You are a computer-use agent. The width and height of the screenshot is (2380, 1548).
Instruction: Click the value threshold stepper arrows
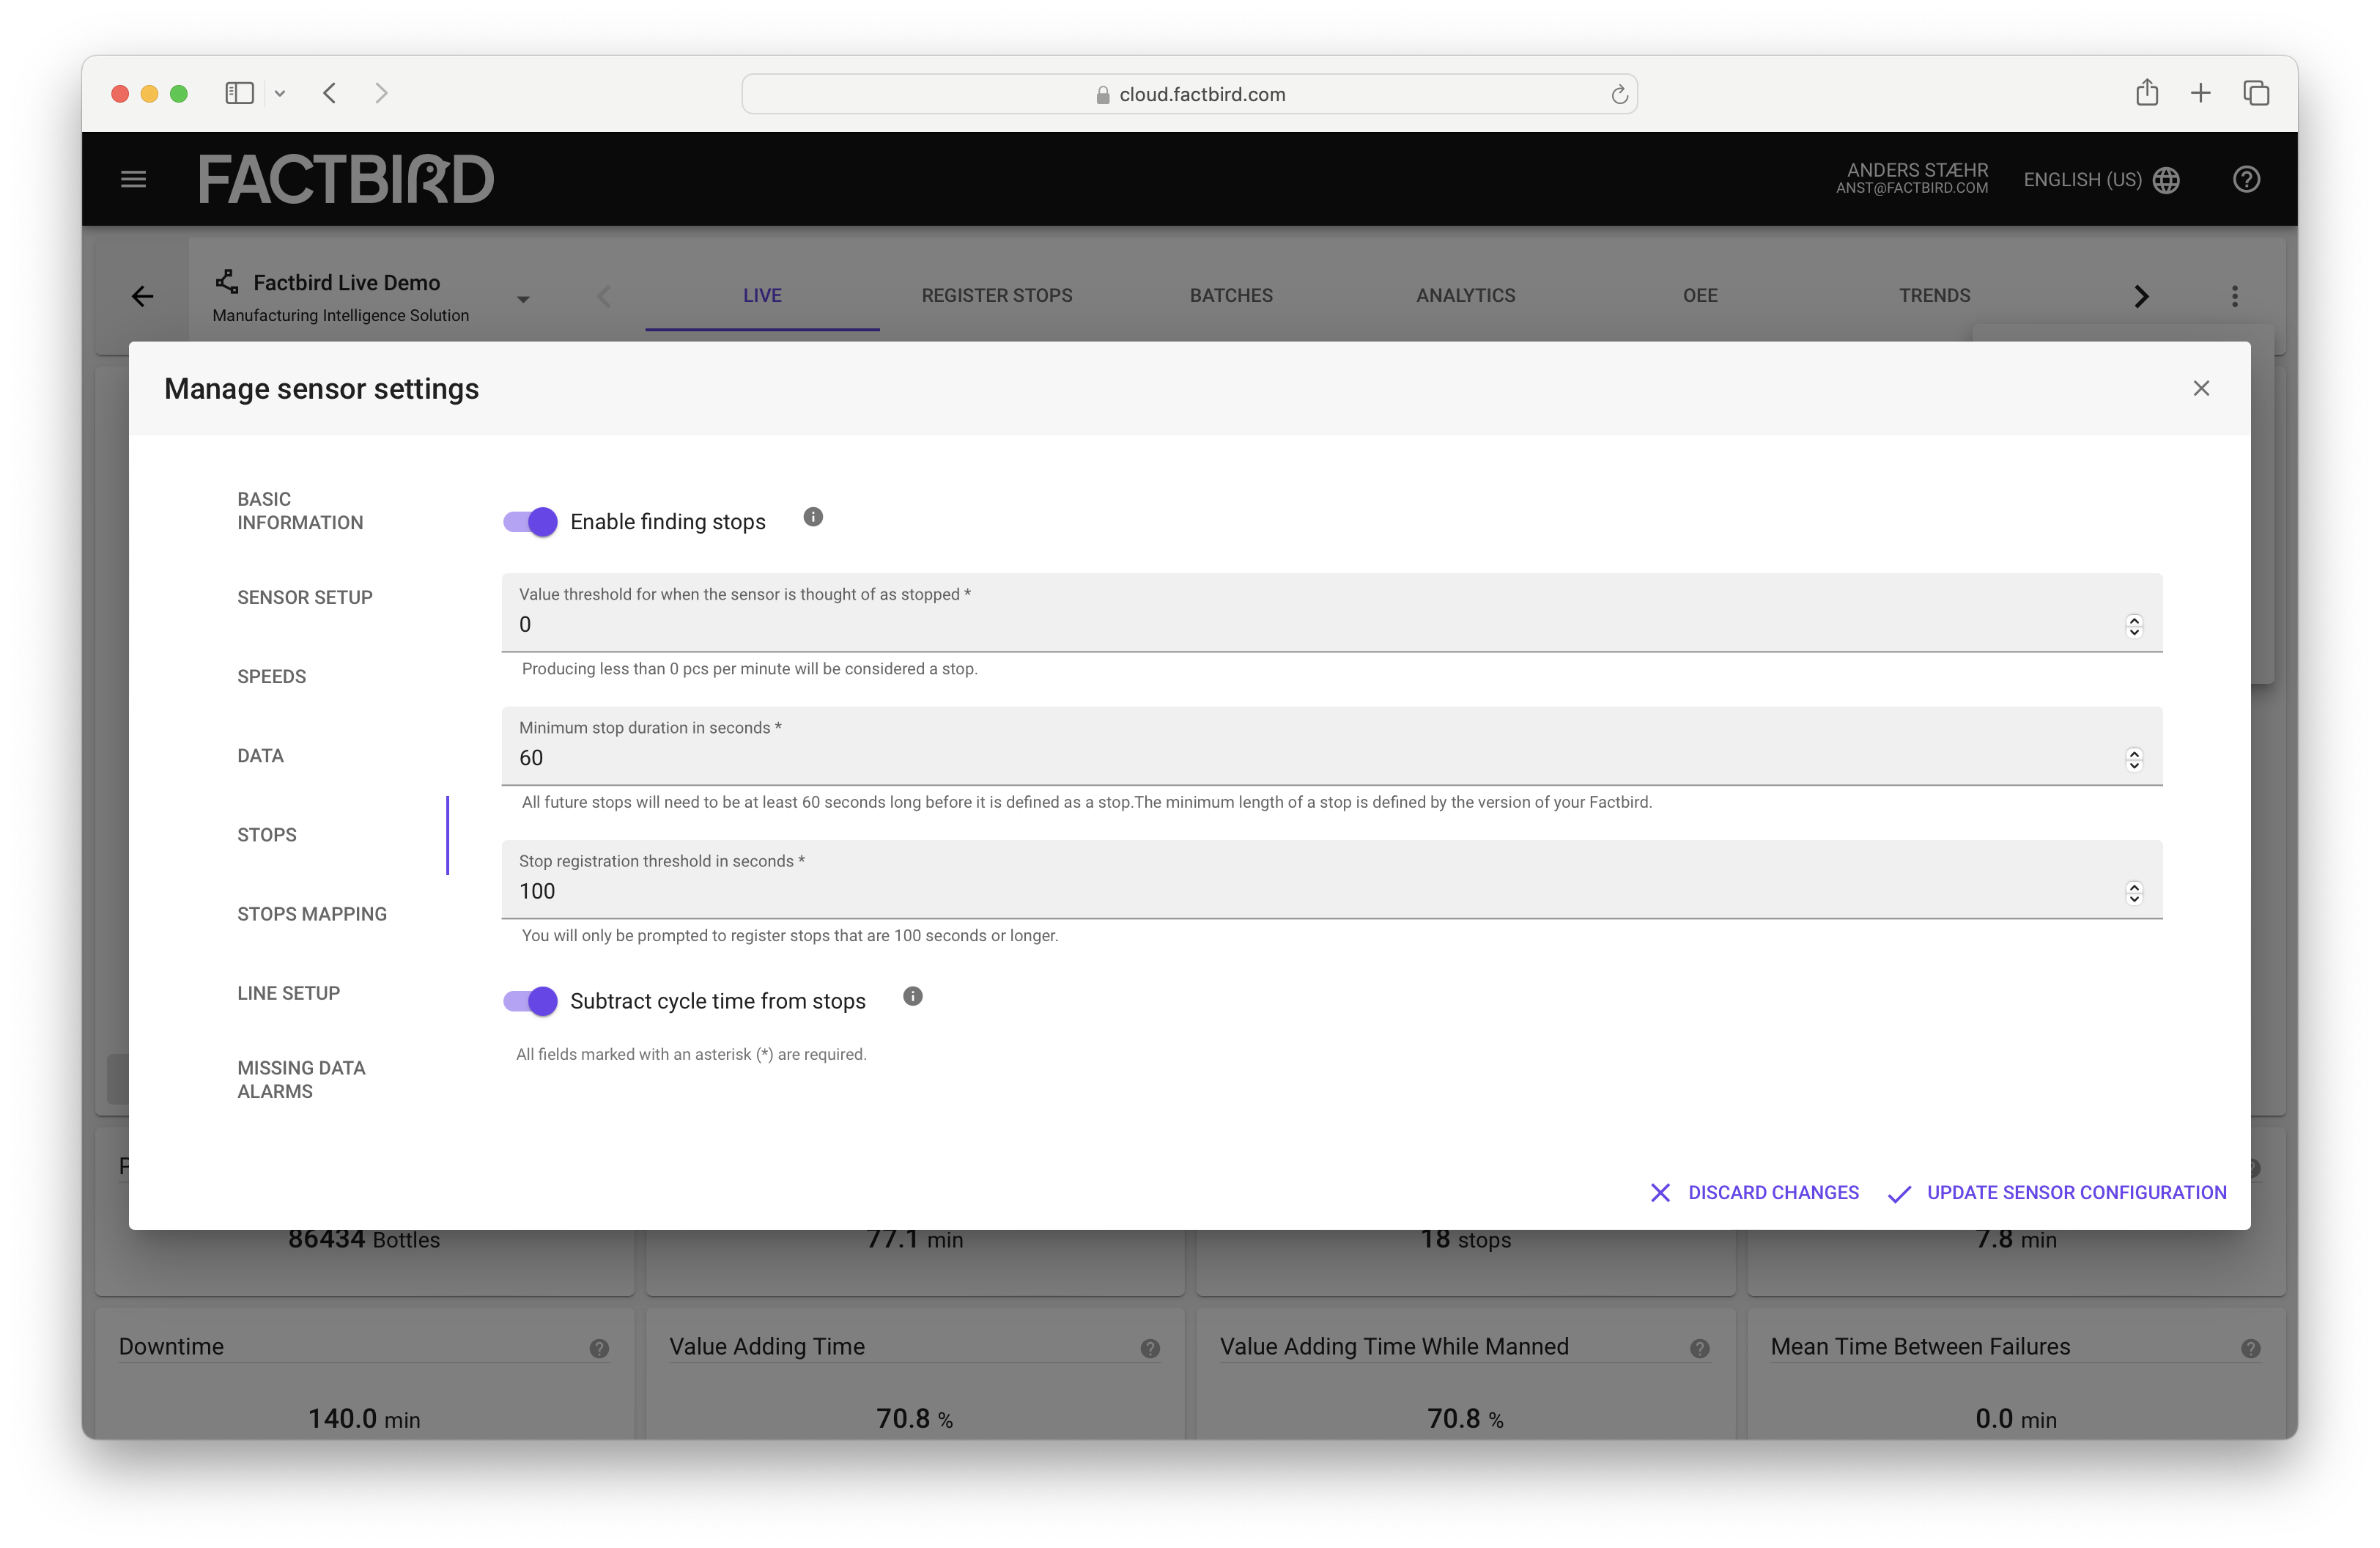click(x=2134, y=626)
